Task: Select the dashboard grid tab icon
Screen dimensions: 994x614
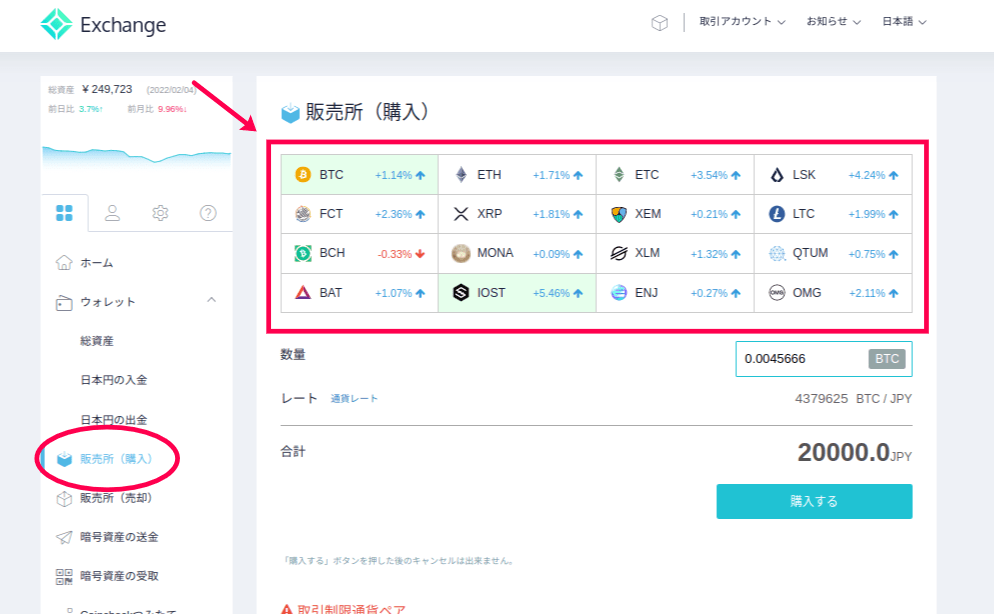Action: pos(64,213)
